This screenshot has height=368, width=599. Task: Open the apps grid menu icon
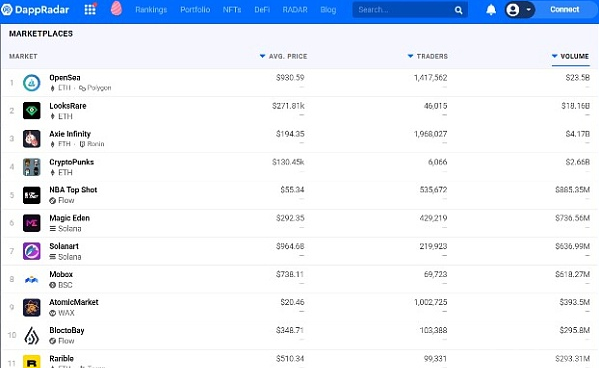[x=90, y=10]
